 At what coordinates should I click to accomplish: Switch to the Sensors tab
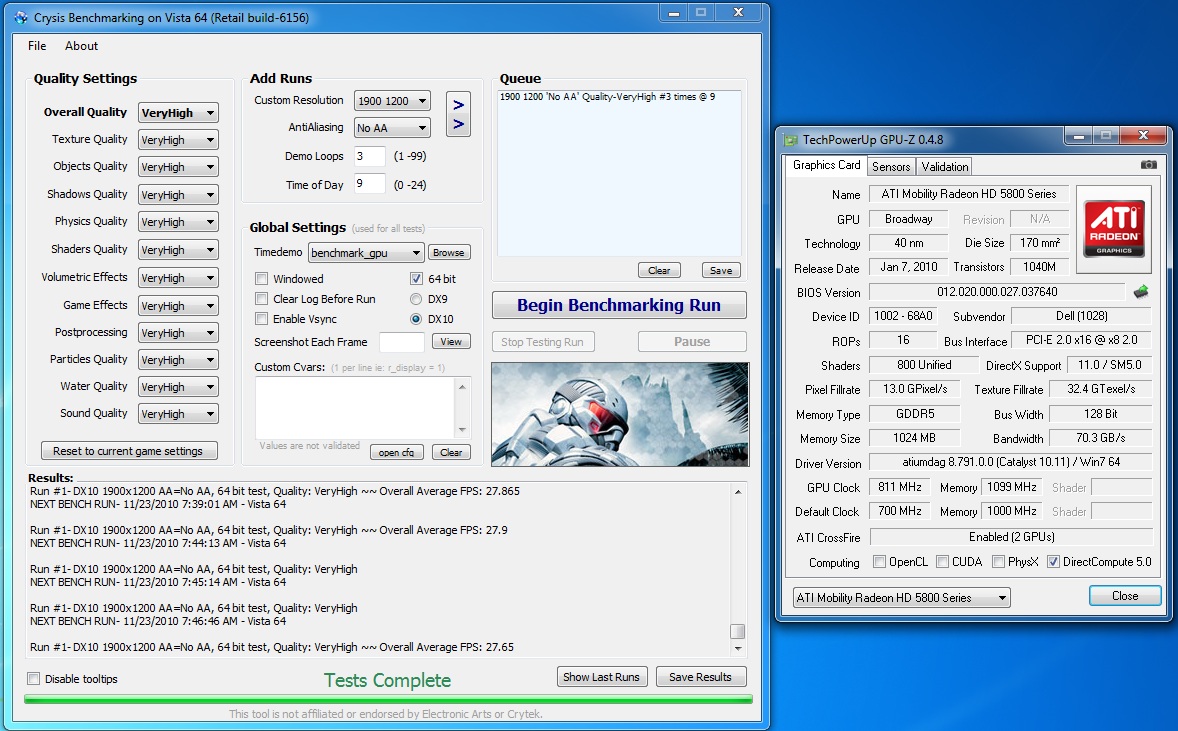click(x=890, y=166)
